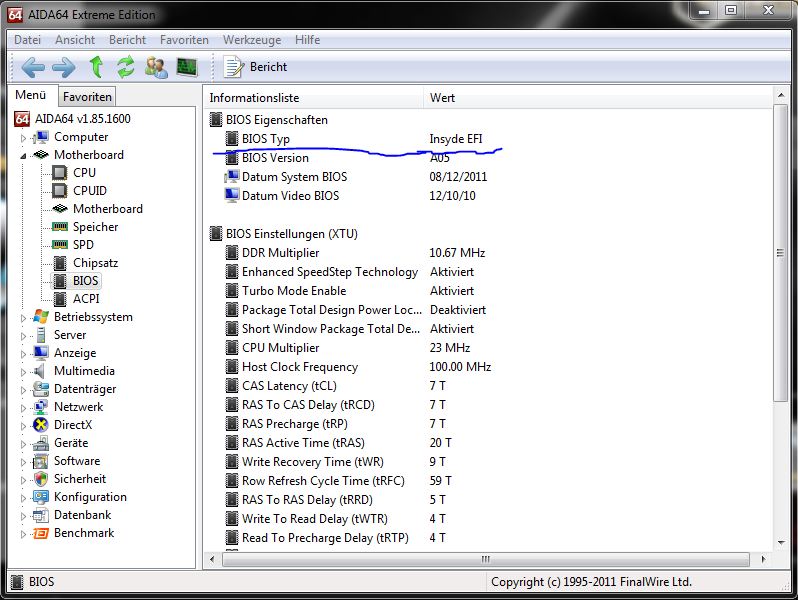Click the horizontal scrollbar thumb

tap(486, 559)
